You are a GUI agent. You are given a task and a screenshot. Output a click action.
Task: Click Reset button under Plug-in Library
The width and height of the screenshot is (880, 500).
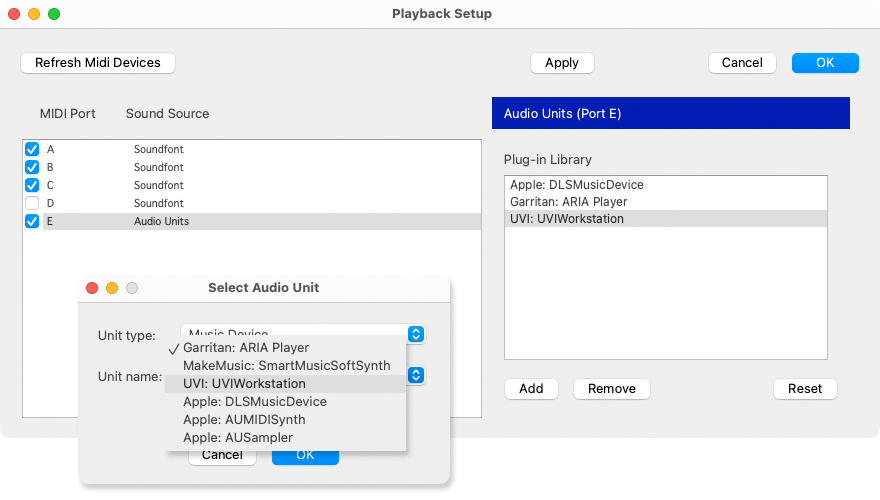(x=805, y=389)
